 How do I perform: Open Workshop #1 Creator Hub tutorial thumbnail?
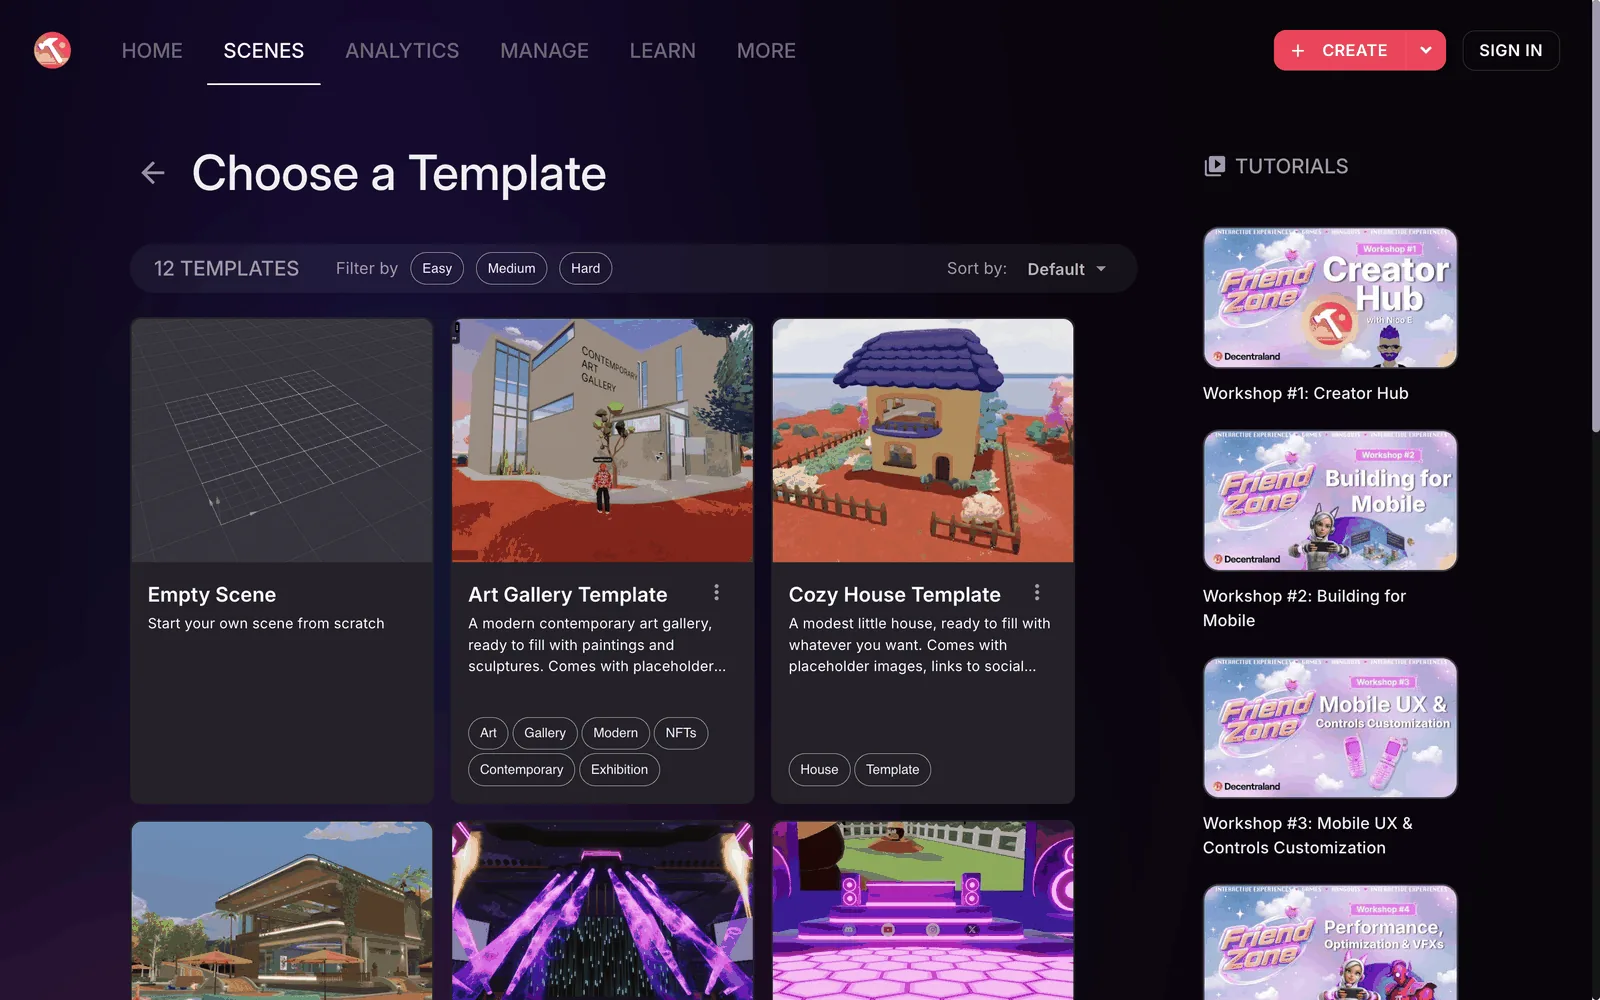coord(1330,298)
